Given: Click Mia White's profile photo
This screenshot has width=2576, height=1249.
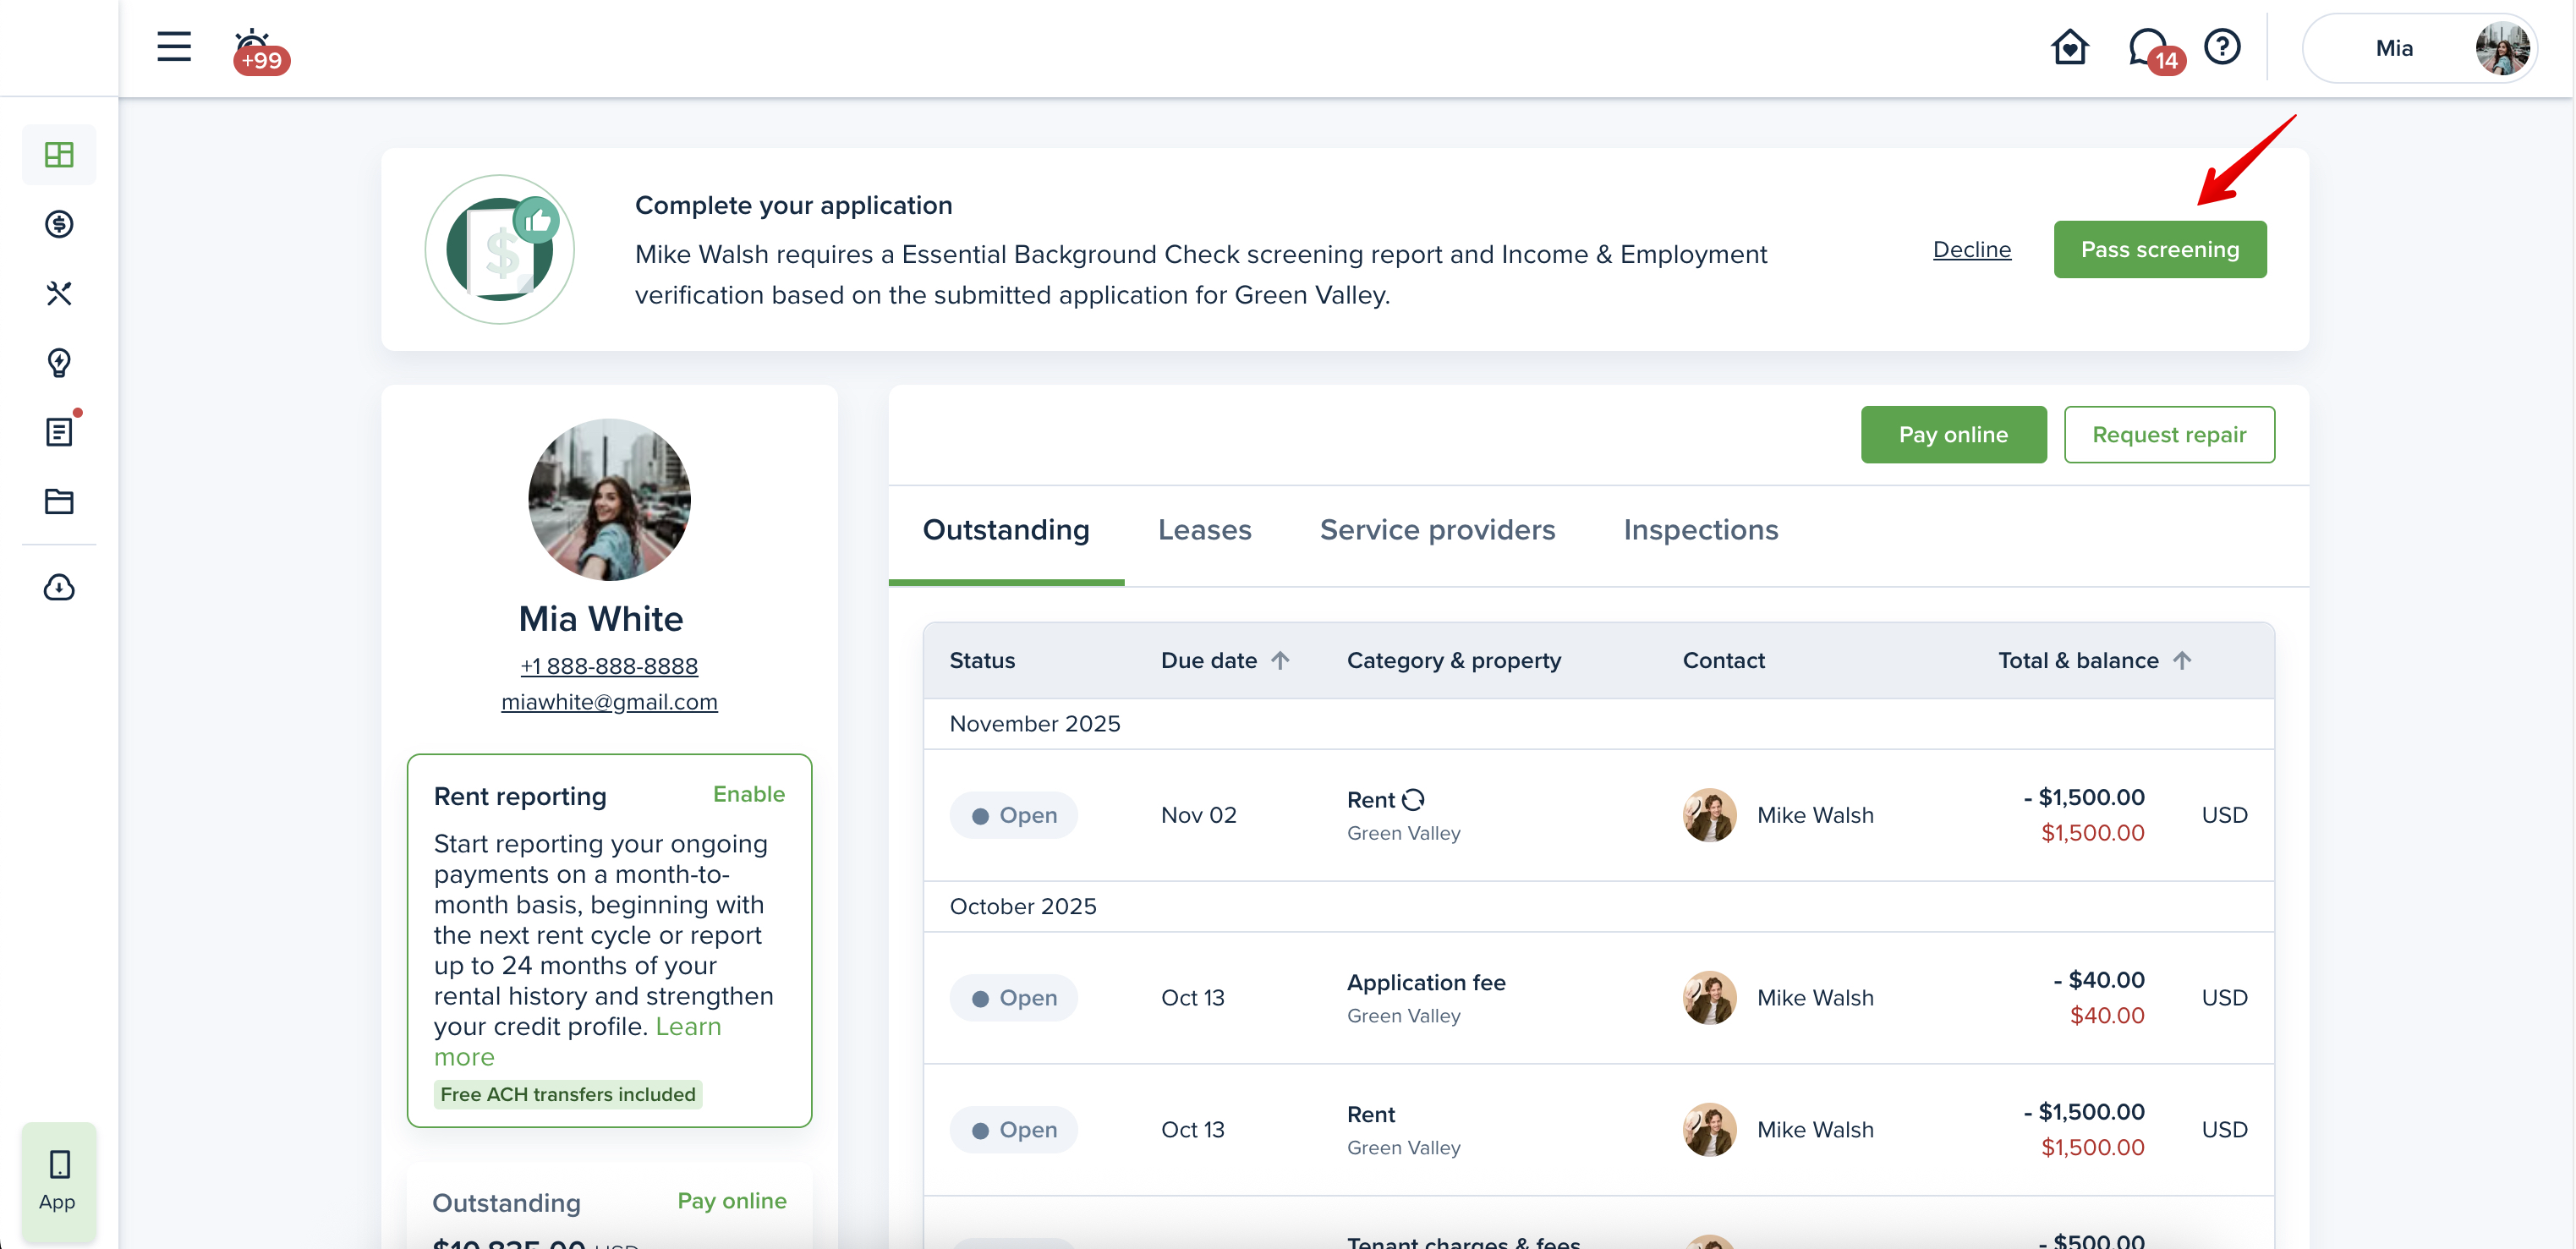Looking at the screenshot, I should click(x=609, y=499).
